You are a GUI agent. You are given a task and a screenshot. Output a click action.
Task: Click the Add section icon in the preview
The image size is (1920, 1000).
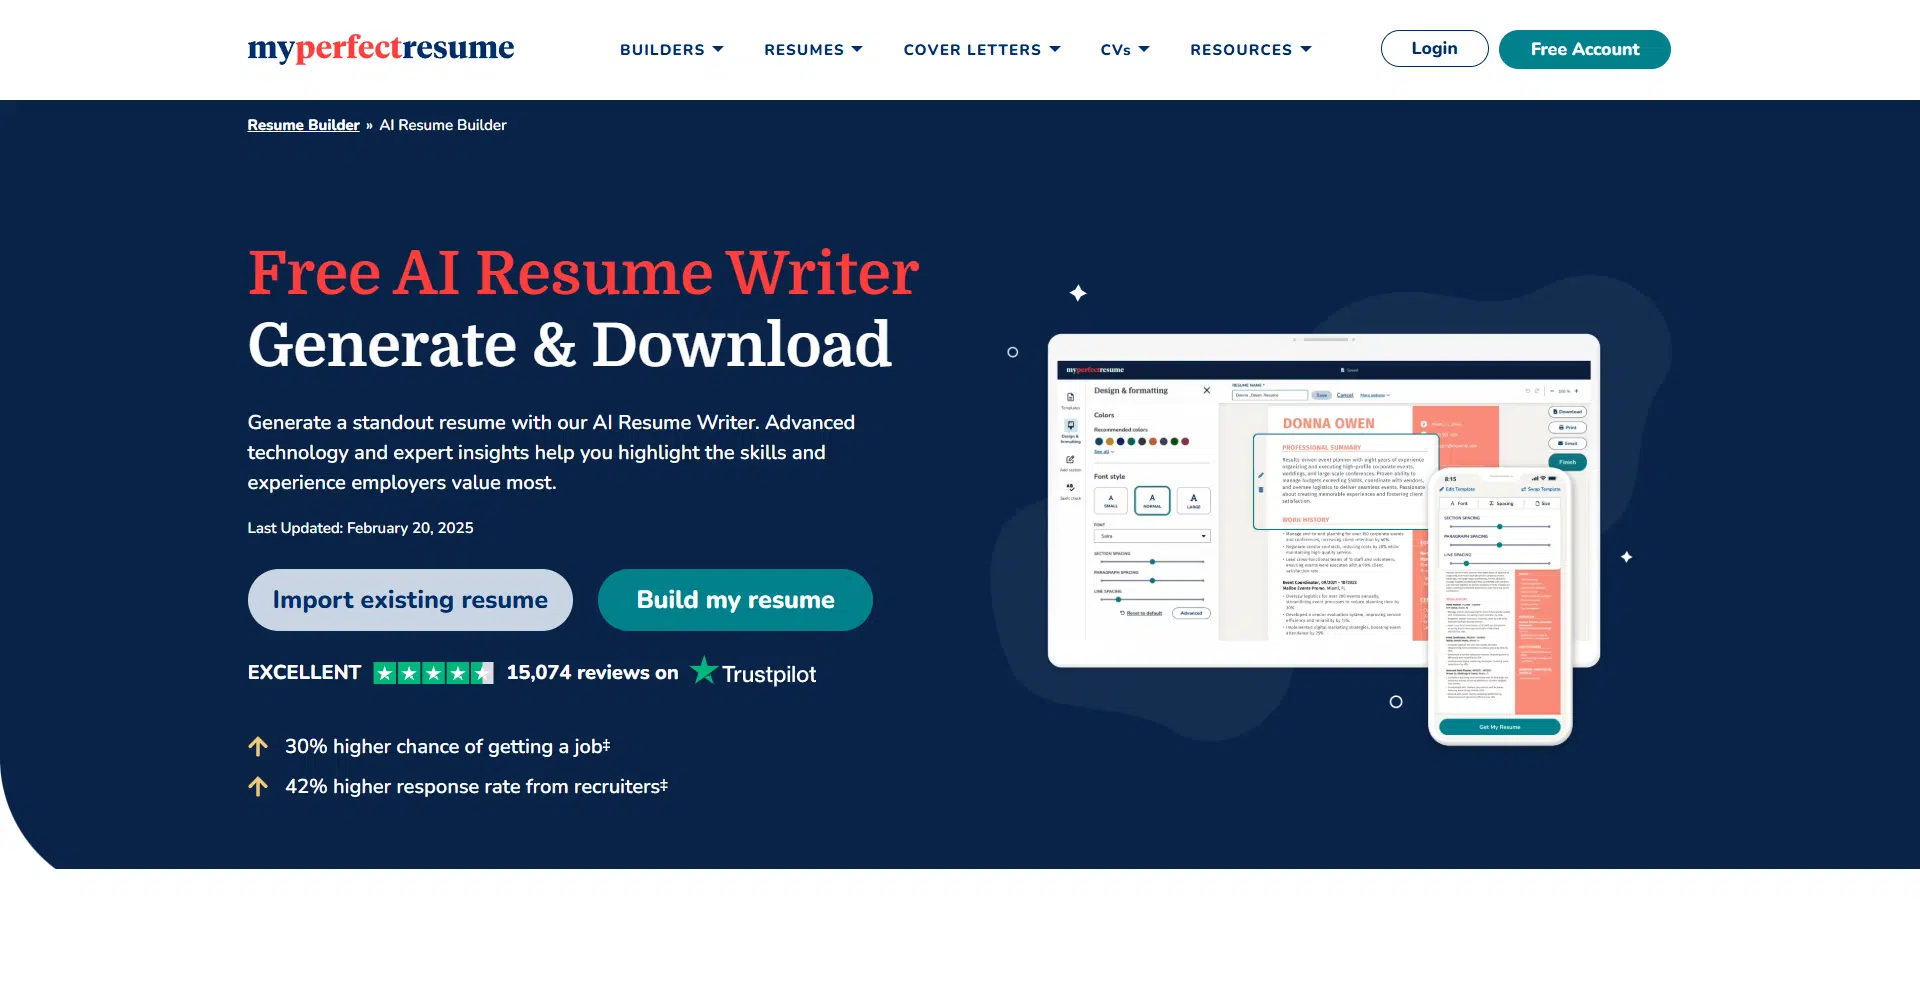[x=1070, y=461]
